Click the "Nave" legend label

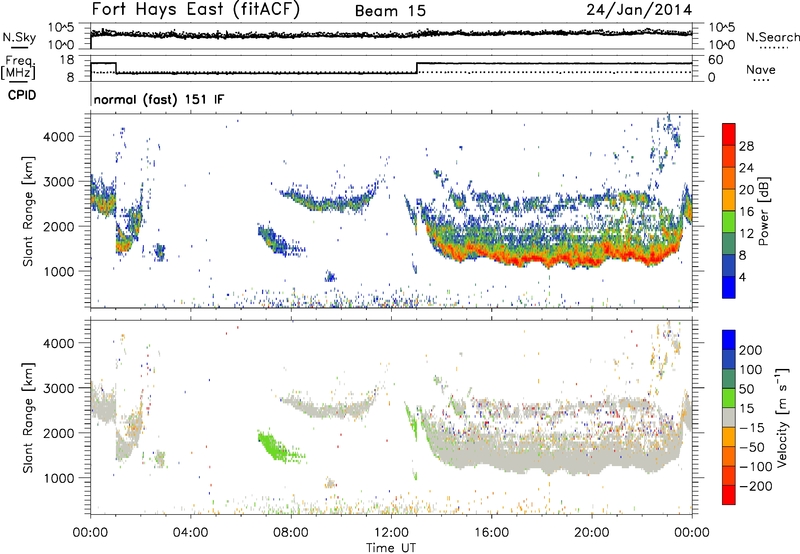coord(760,70)
